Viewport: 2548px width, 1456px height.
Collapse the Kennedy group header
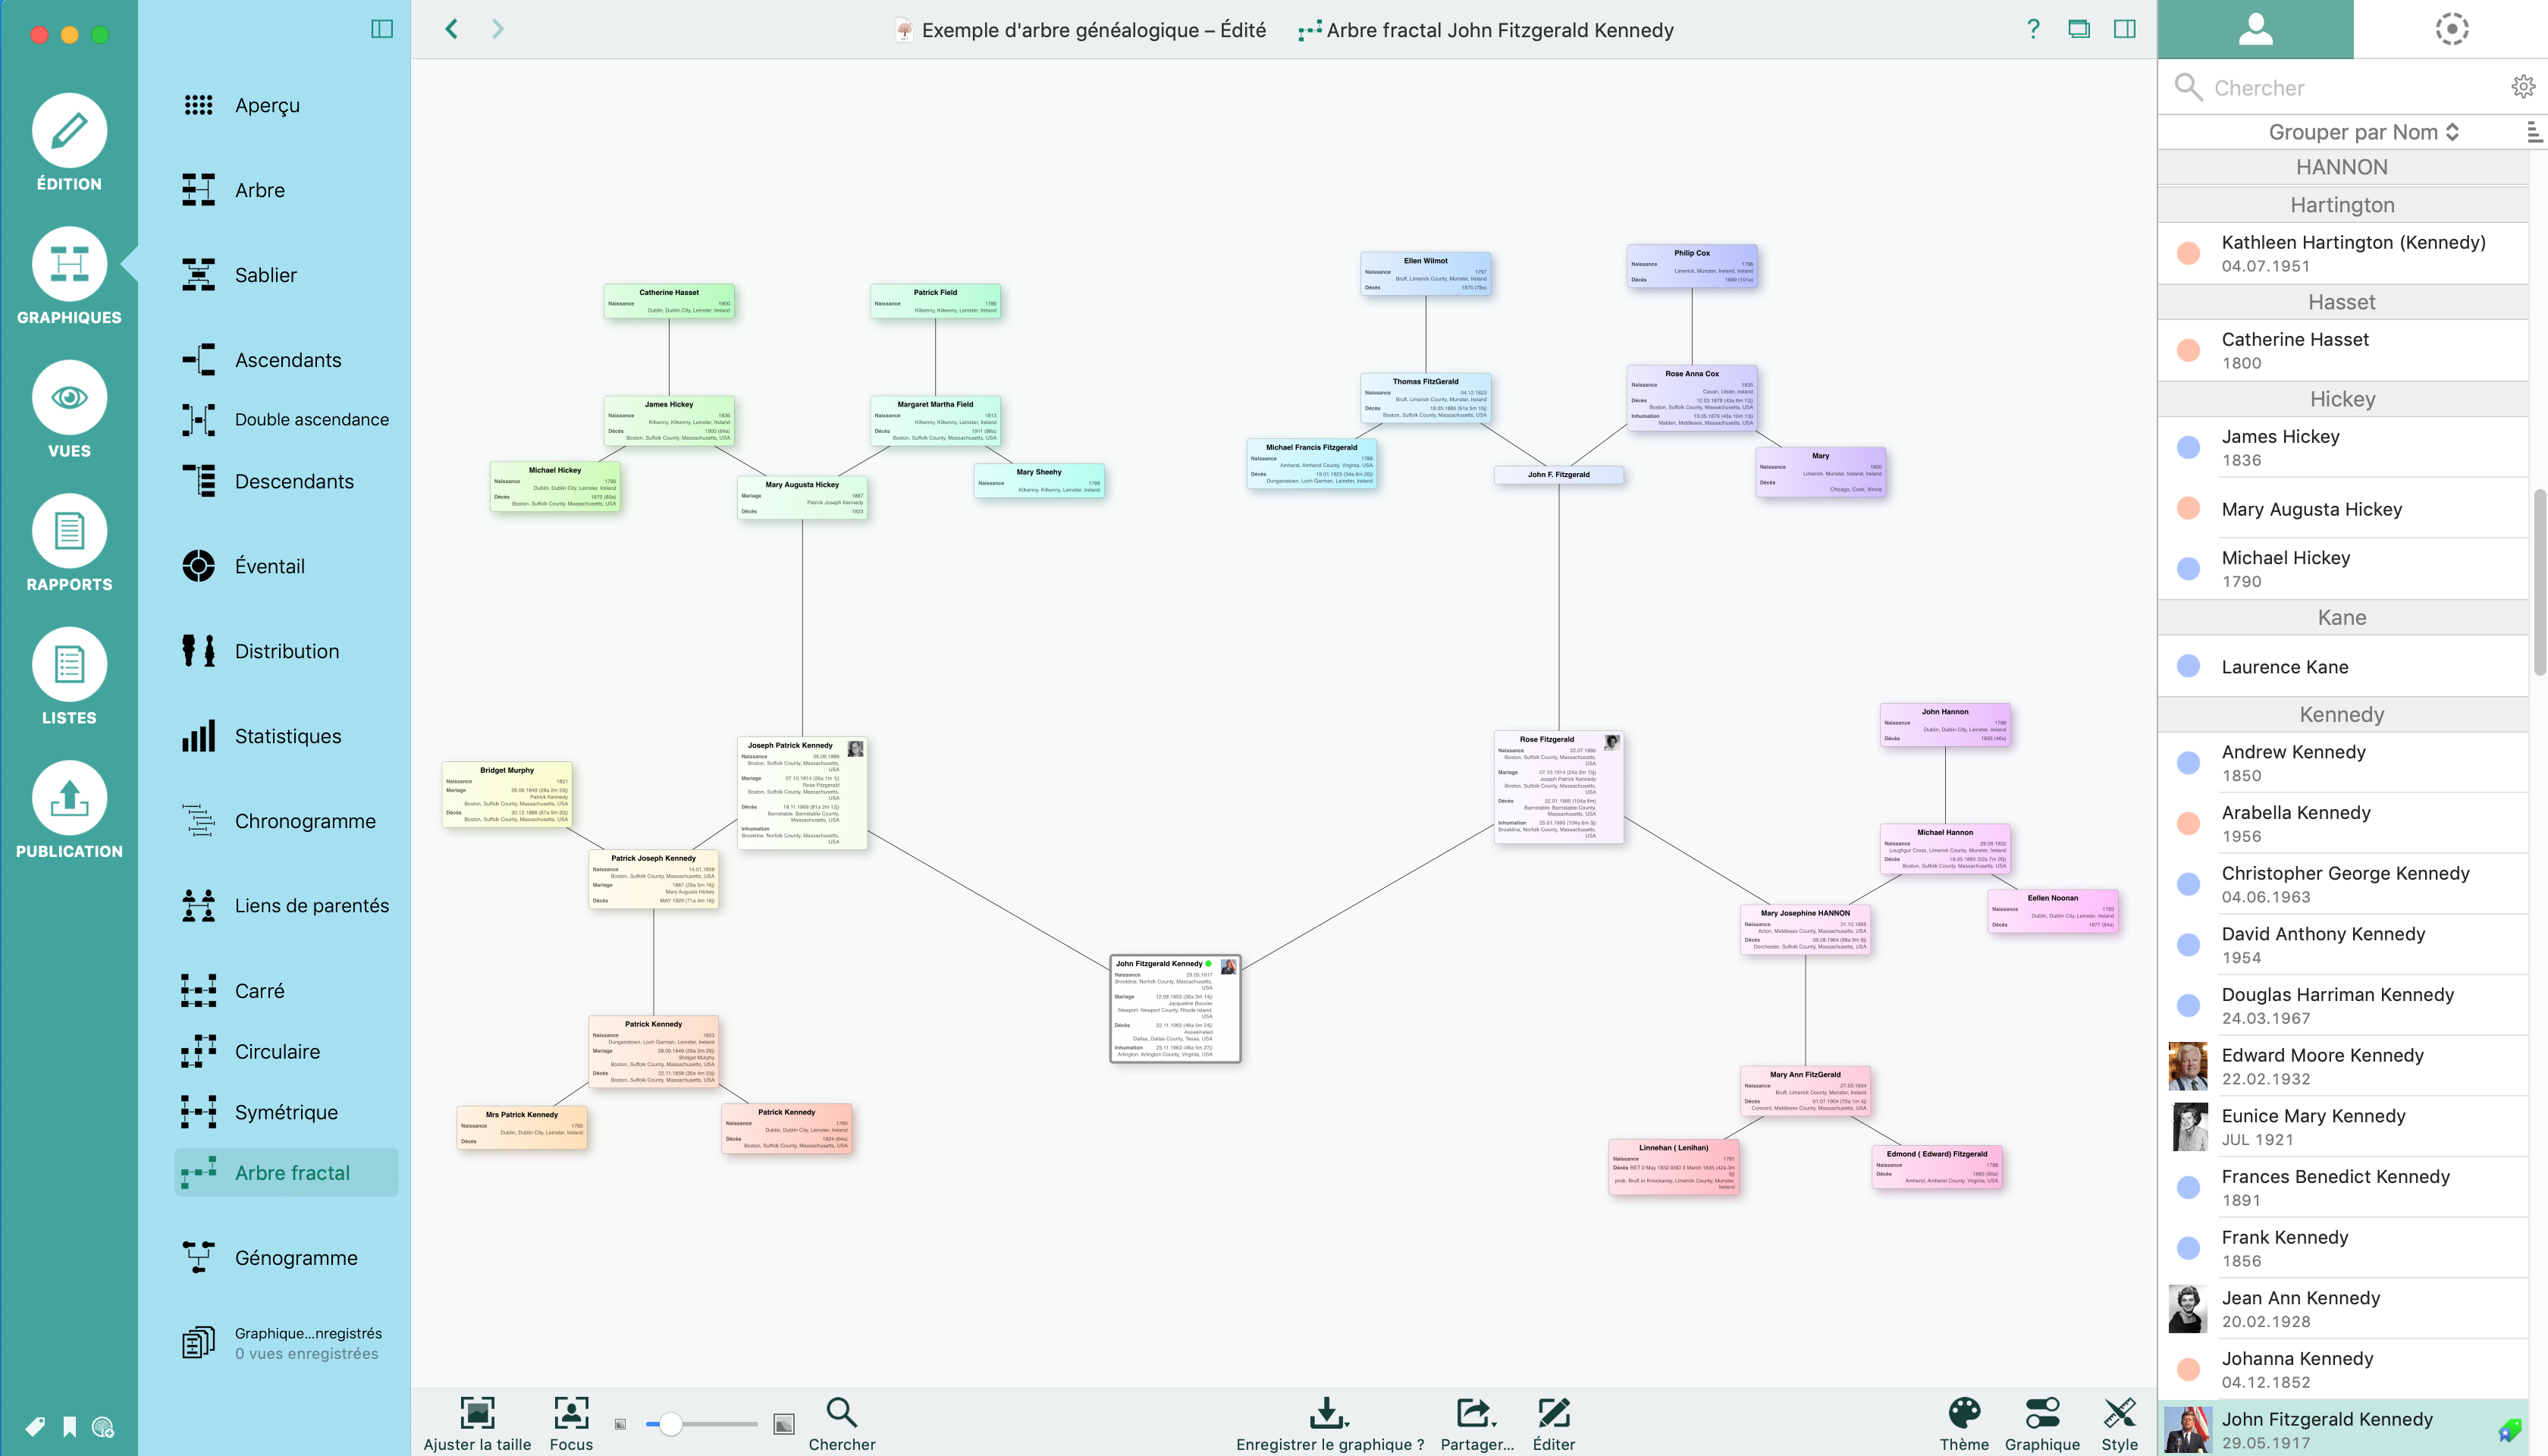coord(2343,714)
